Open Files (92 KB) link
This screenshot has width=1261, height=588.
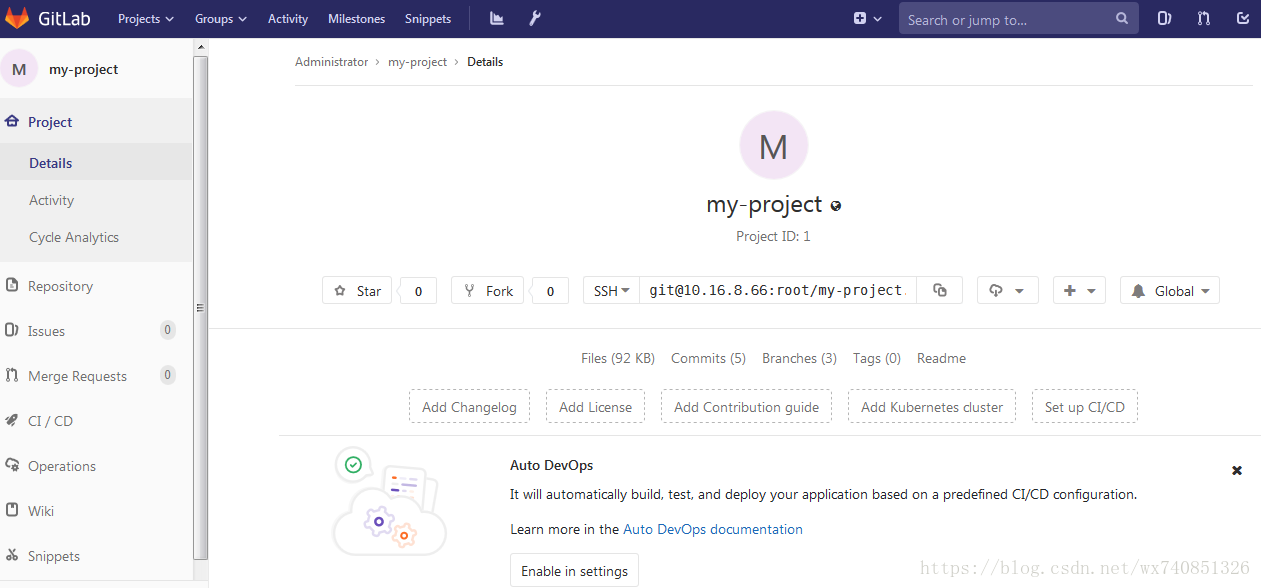618,358
